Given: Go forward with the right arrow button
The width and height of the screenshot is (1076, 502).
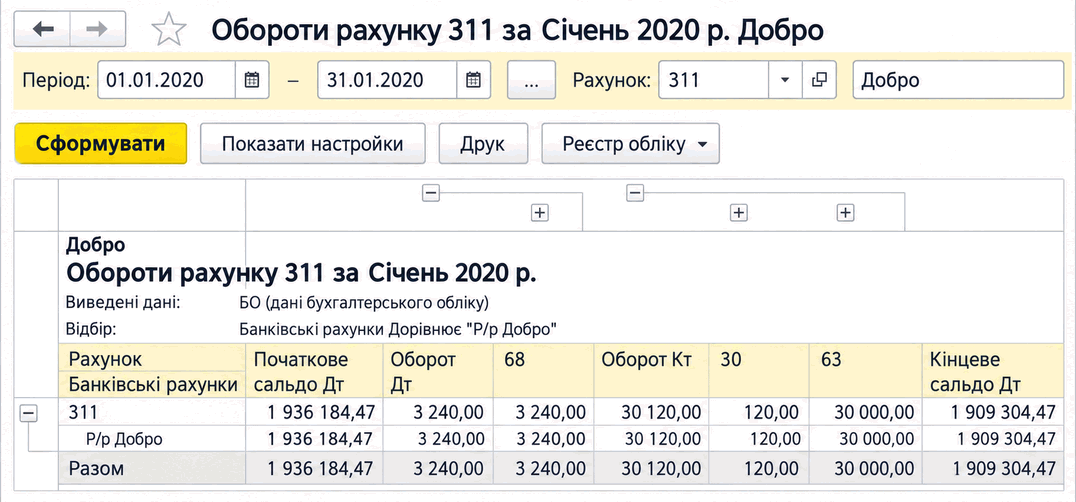Looking at the screenshot, I should click(x=97, y=29).
